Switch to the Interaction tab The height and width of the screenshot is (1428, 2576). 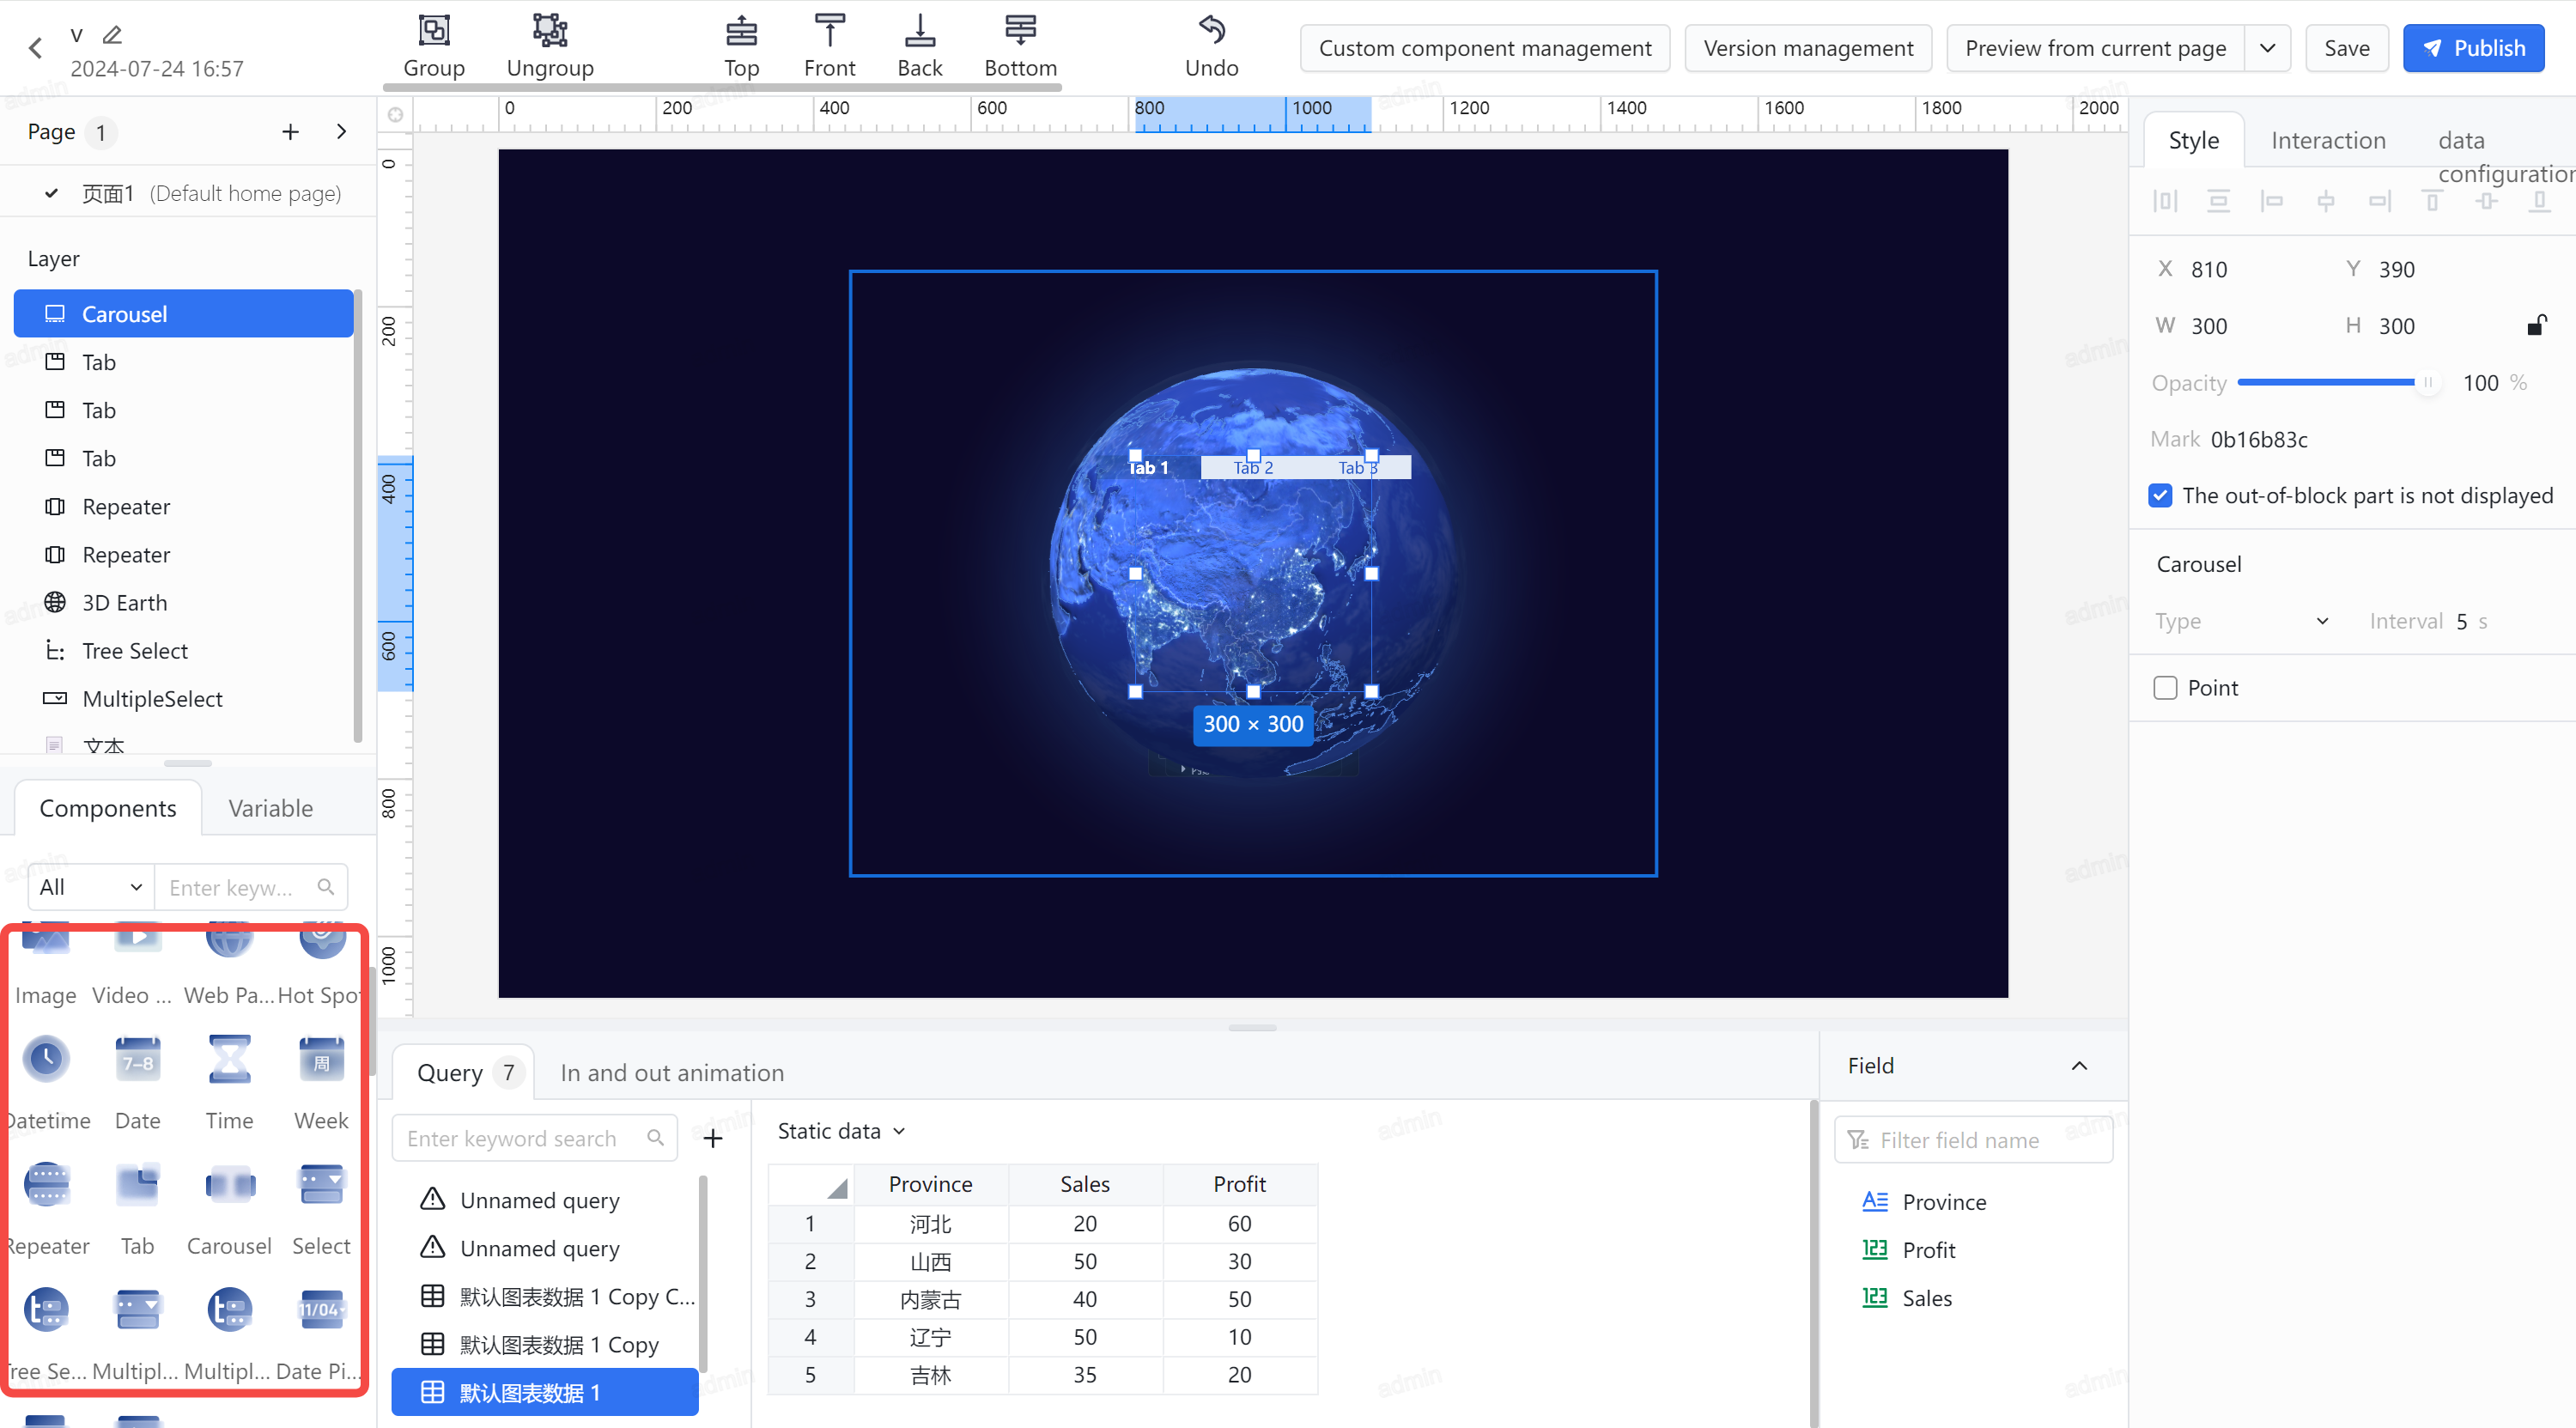click(2328, 140)
